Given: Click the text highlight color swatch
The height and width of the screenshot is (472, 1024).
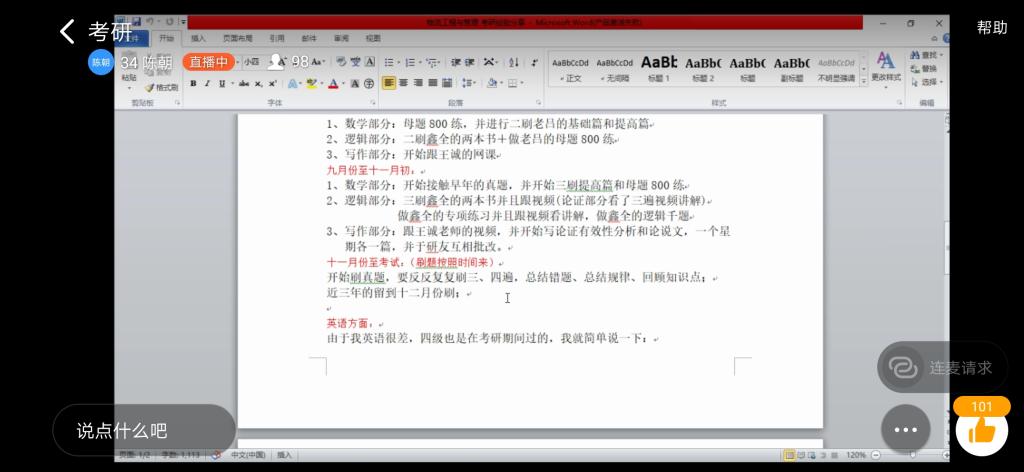Looking at the screenshot, I should [311, 84].
